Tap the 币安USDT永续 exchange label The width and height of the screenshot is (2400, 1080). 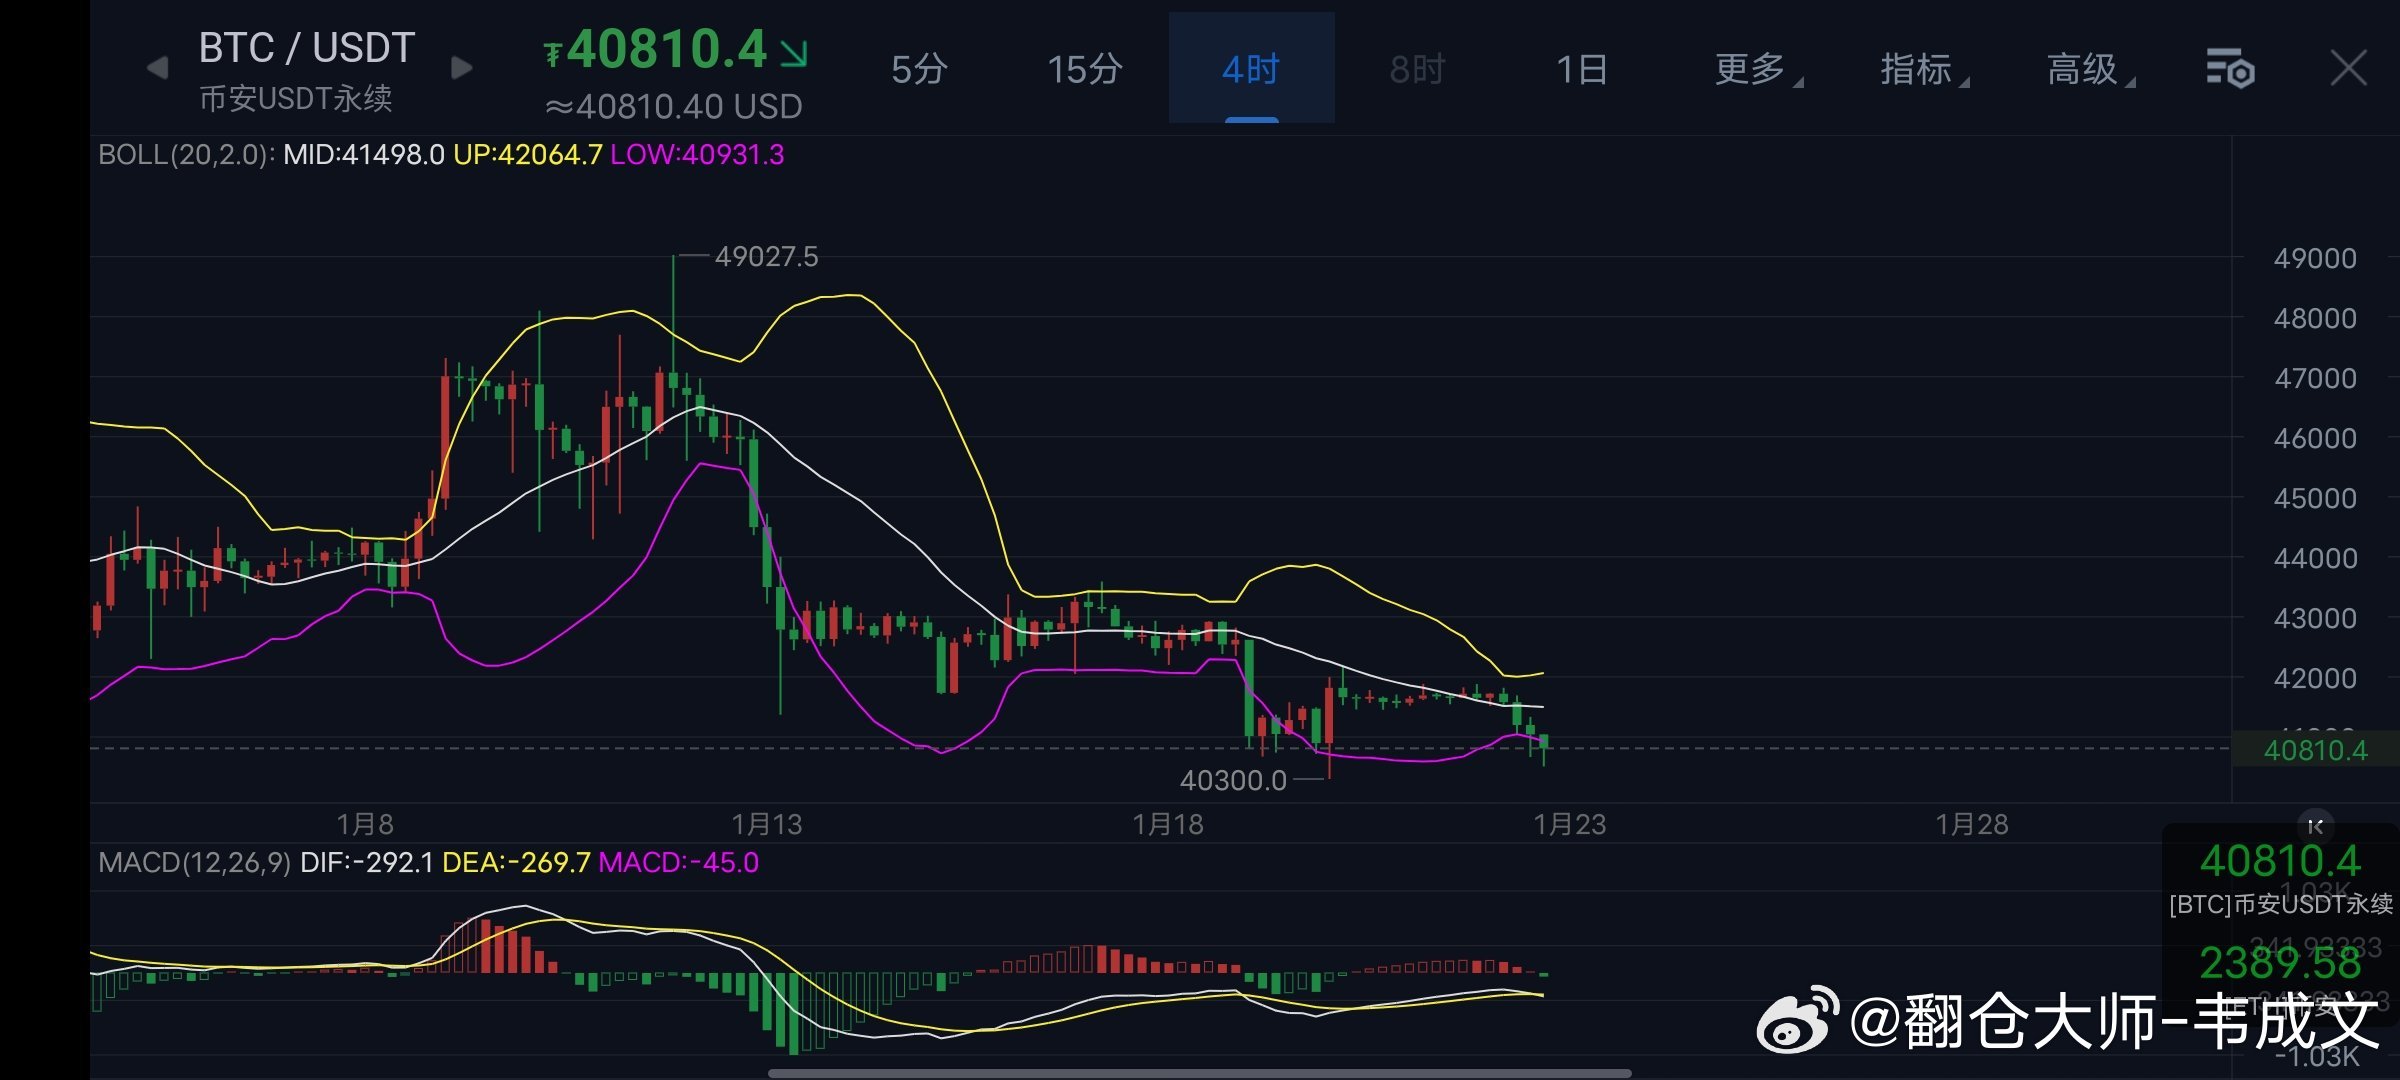(x=296, y=98)
